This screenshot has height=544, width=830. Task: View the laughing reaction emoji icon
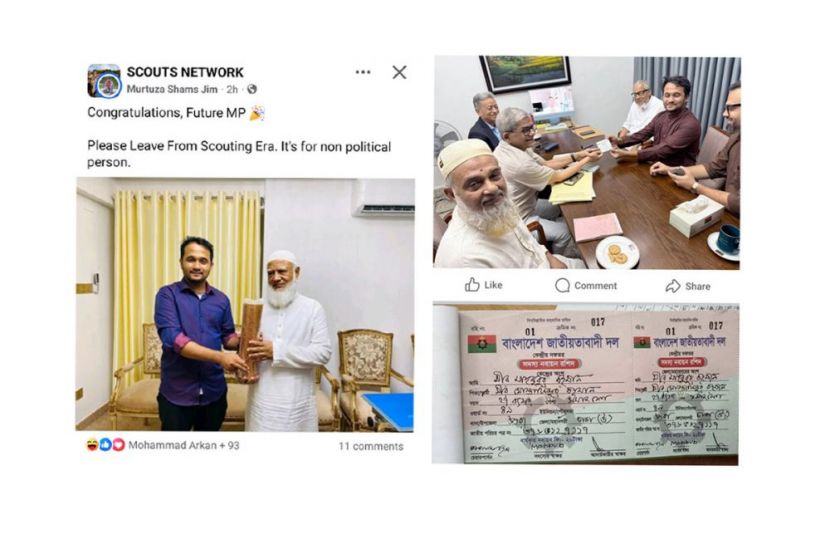tap(92, 445)
